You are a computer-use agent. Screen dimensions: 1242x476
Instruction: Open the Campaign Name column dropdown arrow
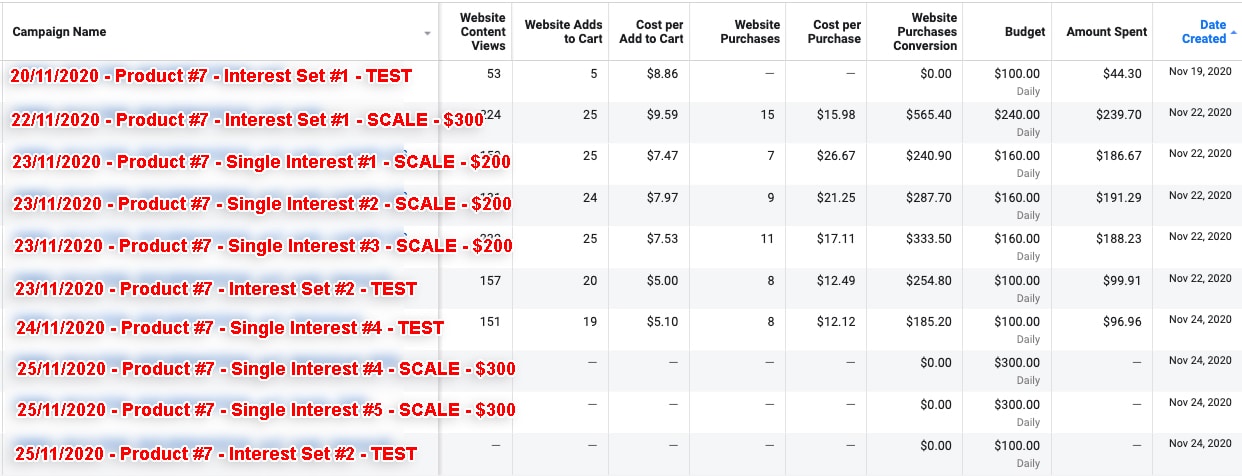tap(428, 33)
